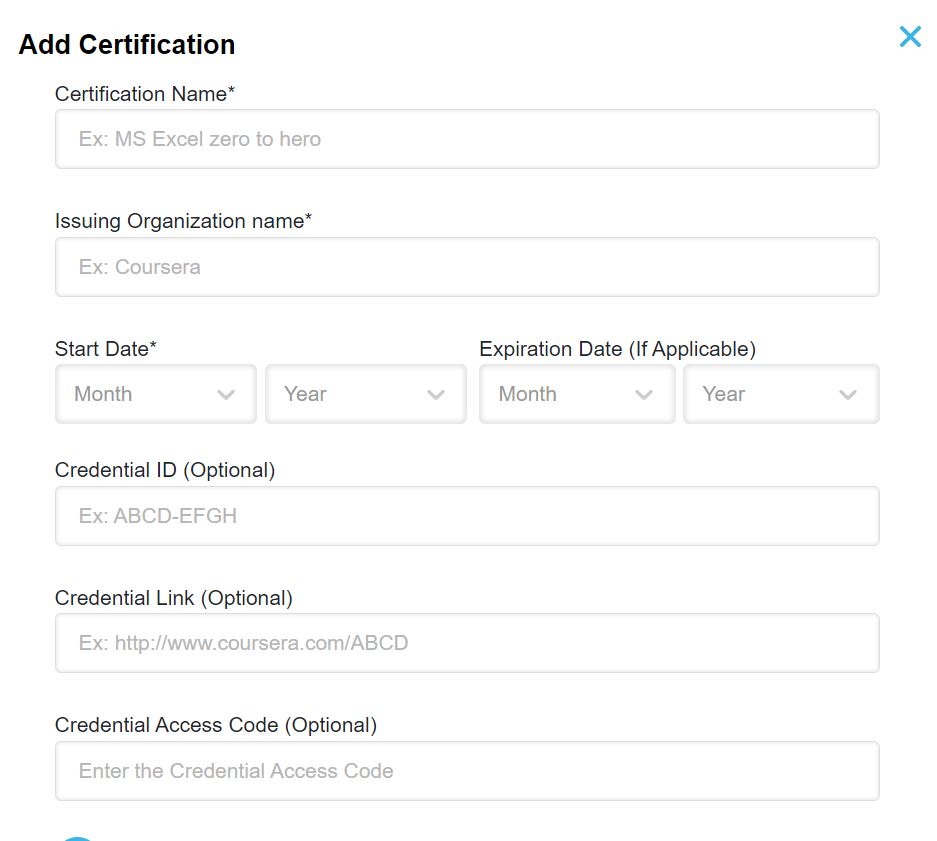Open the Expiration Date Year dropdown
937x841 pixels.
pyautogui.click(x=781, y=394)
